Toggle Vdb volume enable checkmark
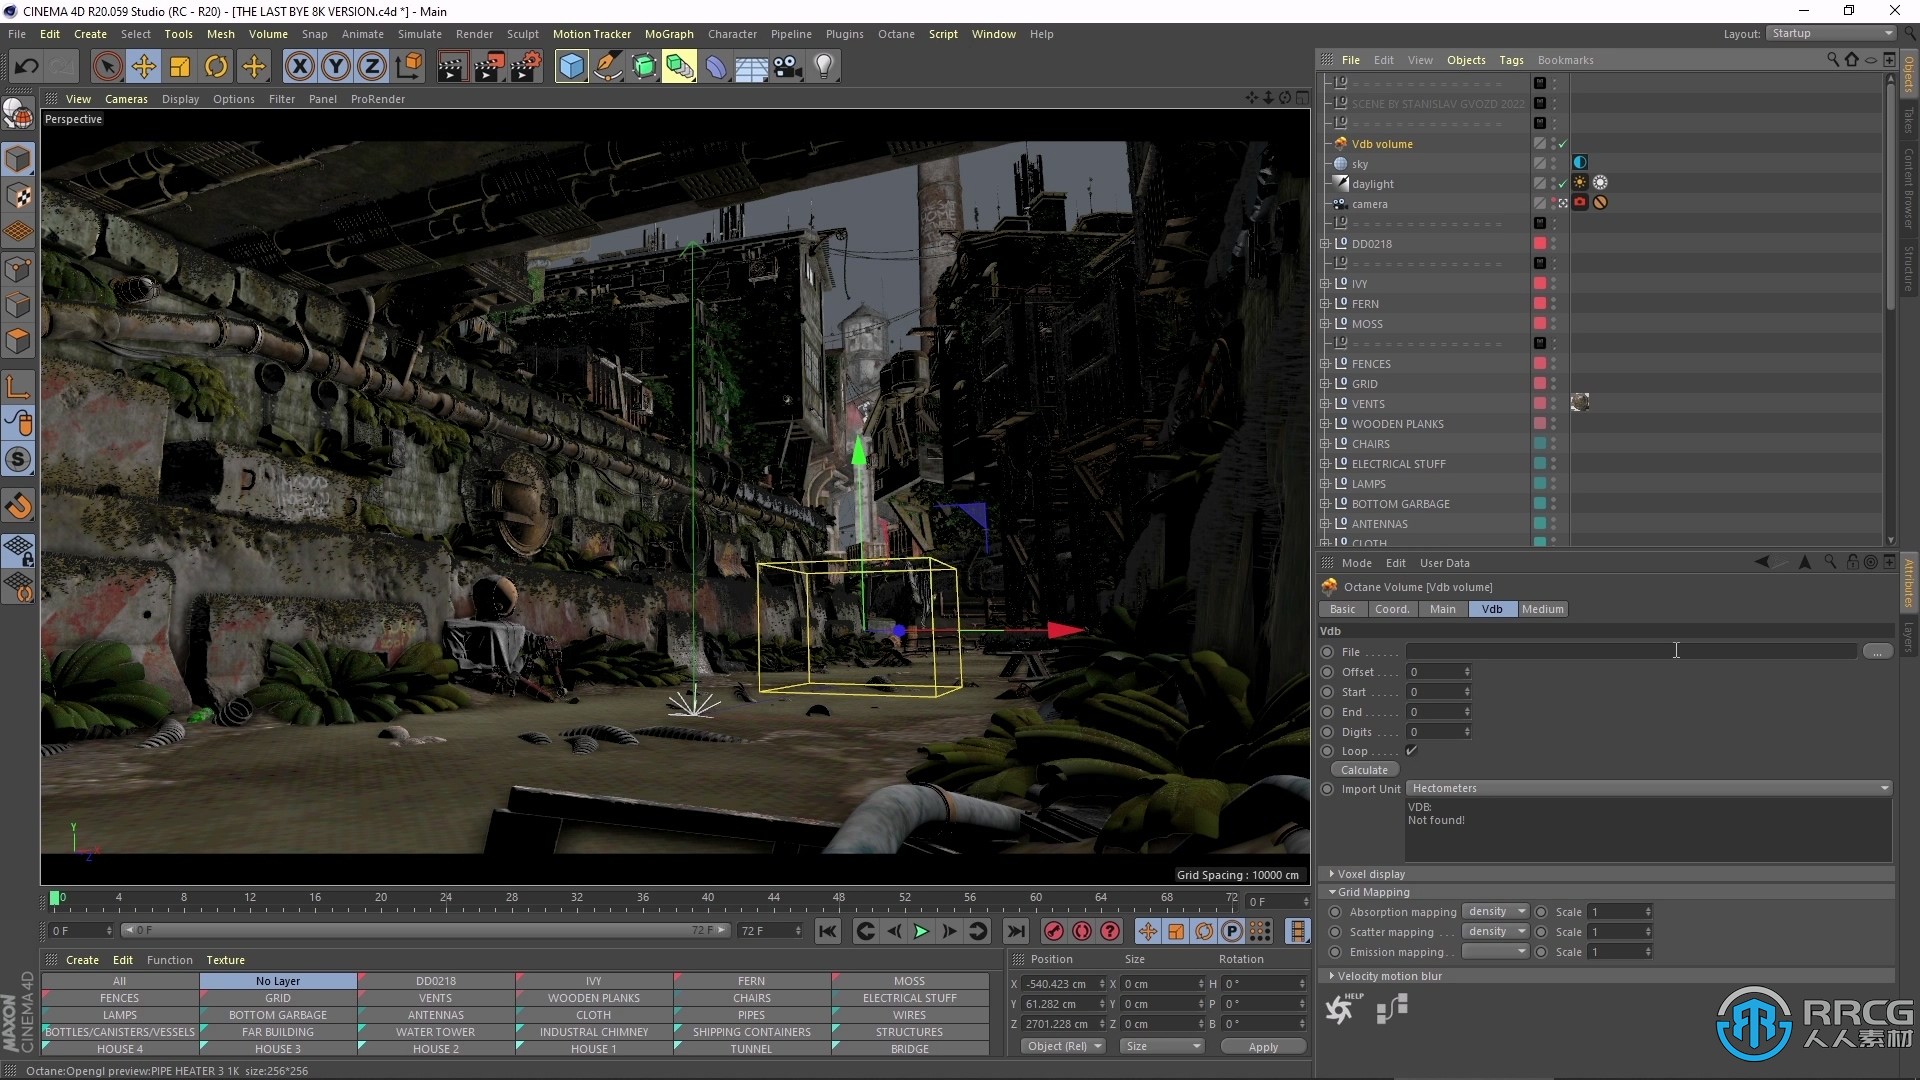This screenshot has height=1080, width=1920. click(x=1563, y=144)
